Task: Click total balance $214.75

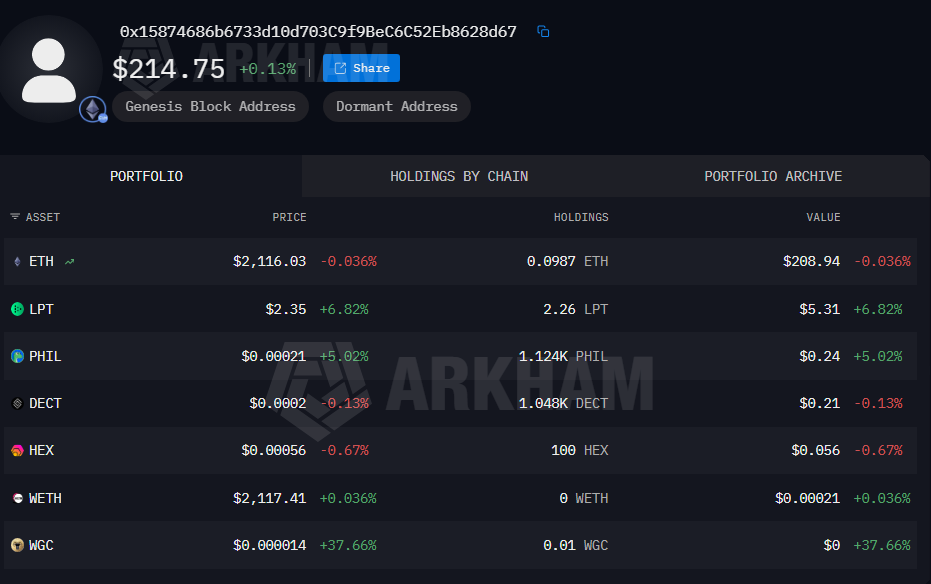Action: (x=169, y=69)
